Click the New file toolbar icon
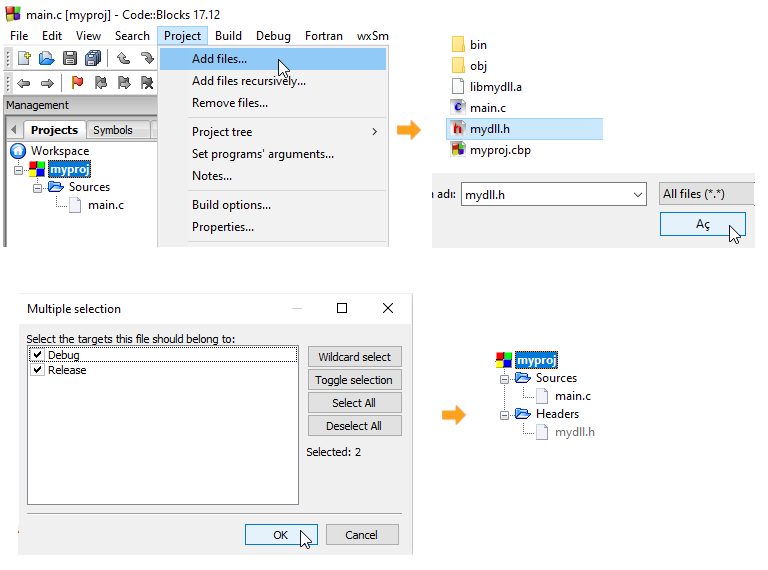This screenshot has height=570, width=768. [24, 58]
